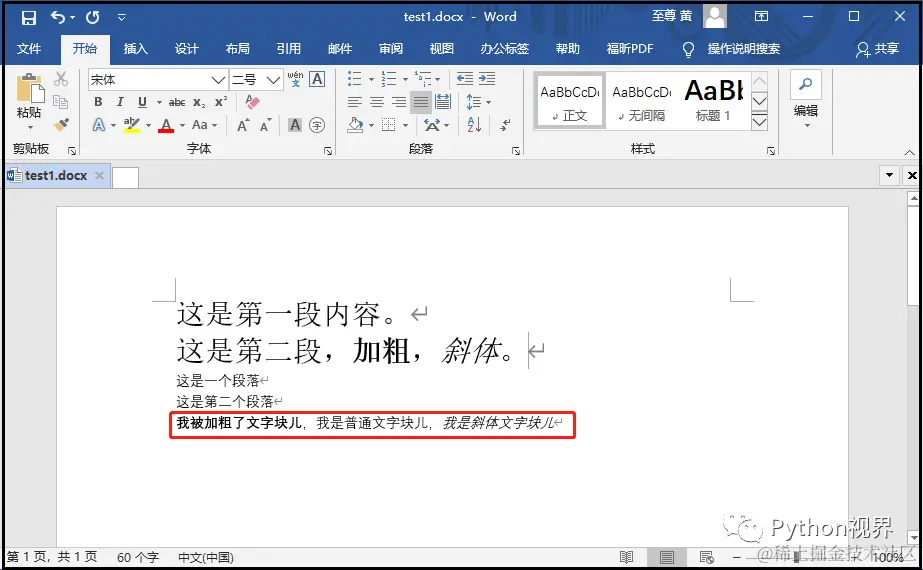Switch to the 插入 ribbon tab
The width and height of the screenshot is (923, 570).
point(135,48)
